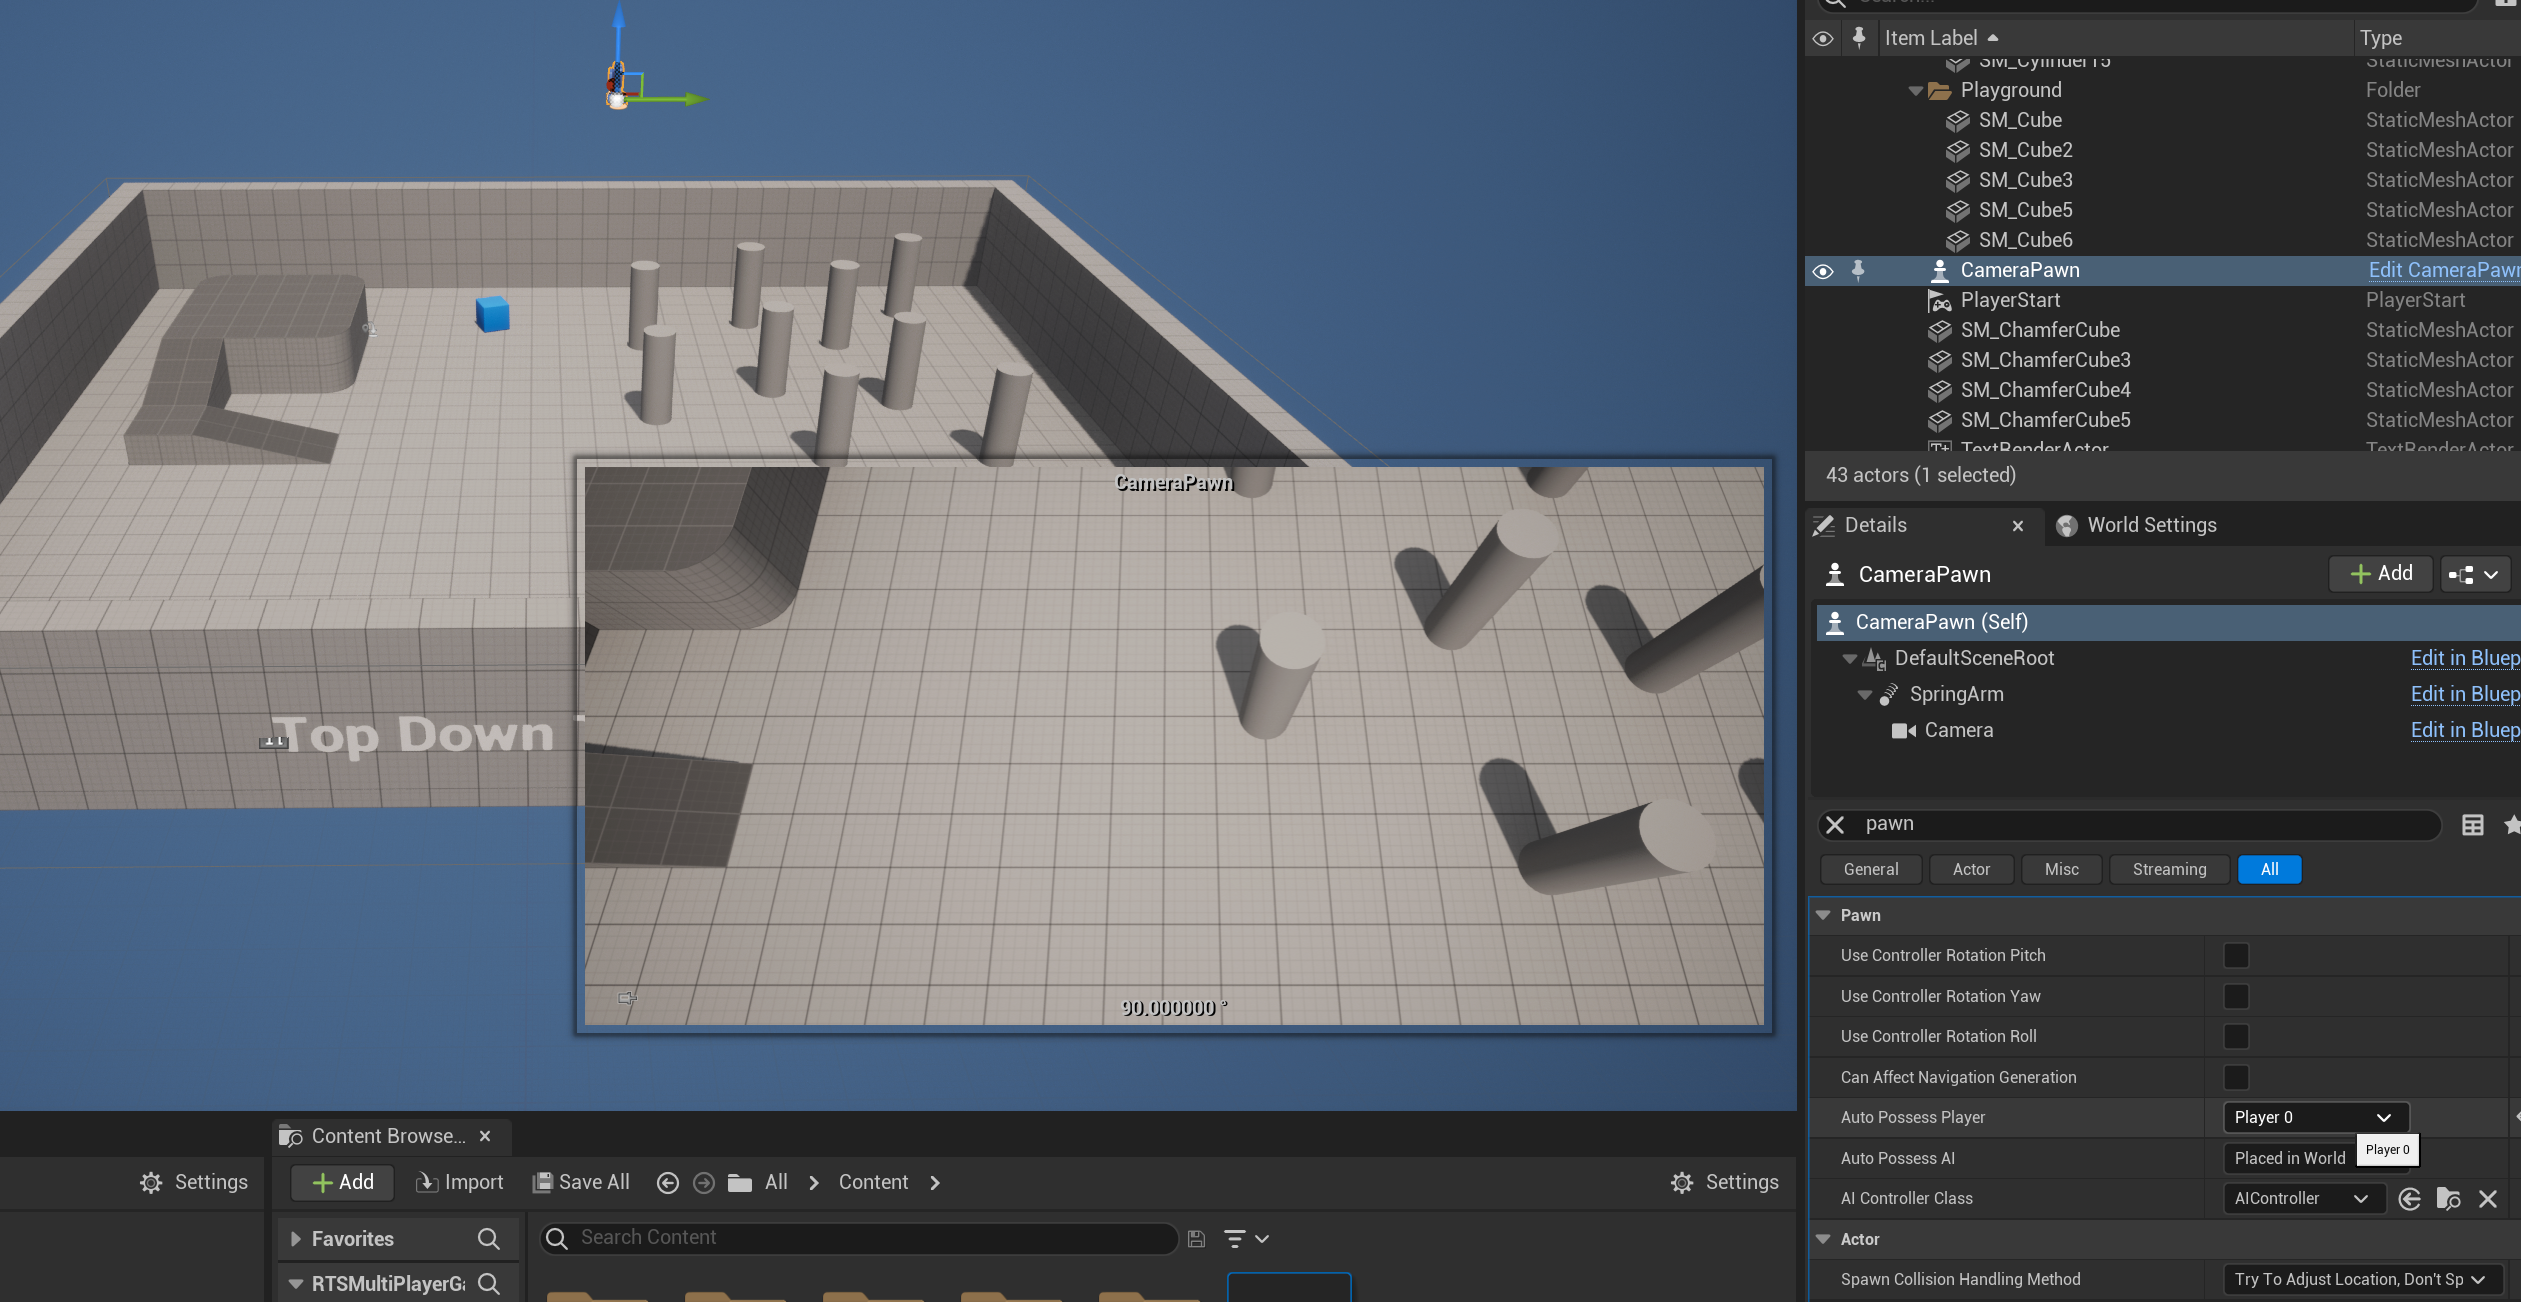Clear the pawn search filter
Image resolution: width=2521 pixels, height=1302 pixels.
coord(1835,825)
